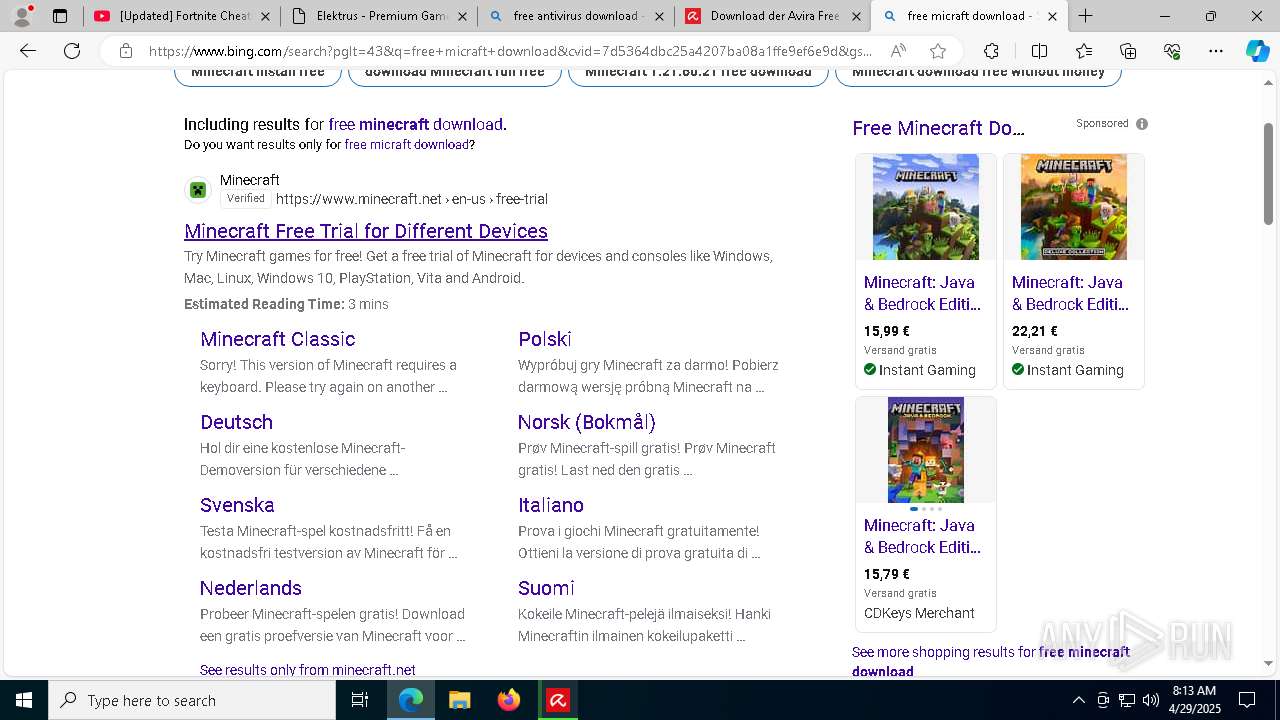Open the notification center icon
Screen dimensions: 1280x720
(1247, 700)
